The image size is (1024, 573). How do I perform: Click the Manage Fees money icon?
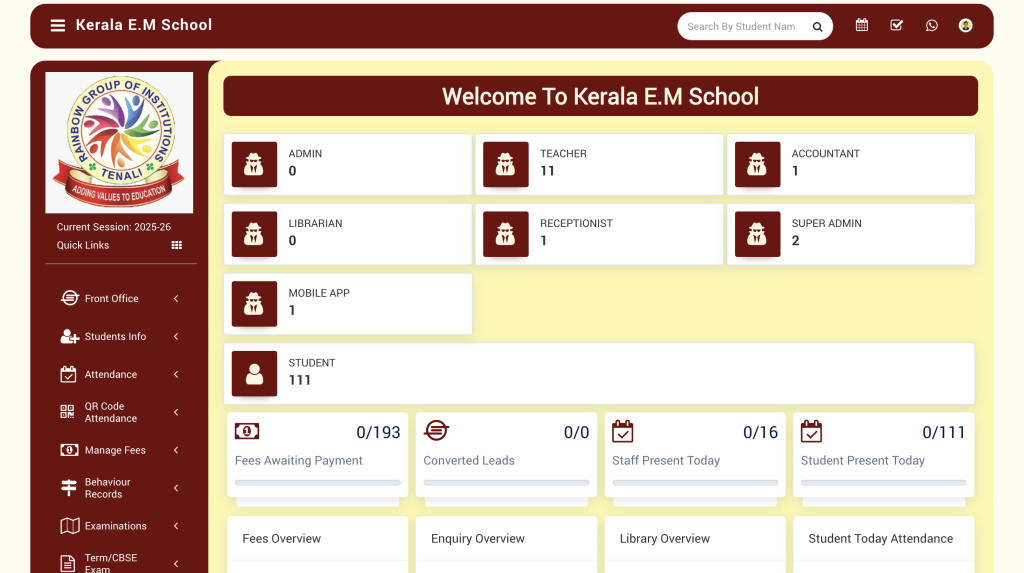tap(69, 450)
